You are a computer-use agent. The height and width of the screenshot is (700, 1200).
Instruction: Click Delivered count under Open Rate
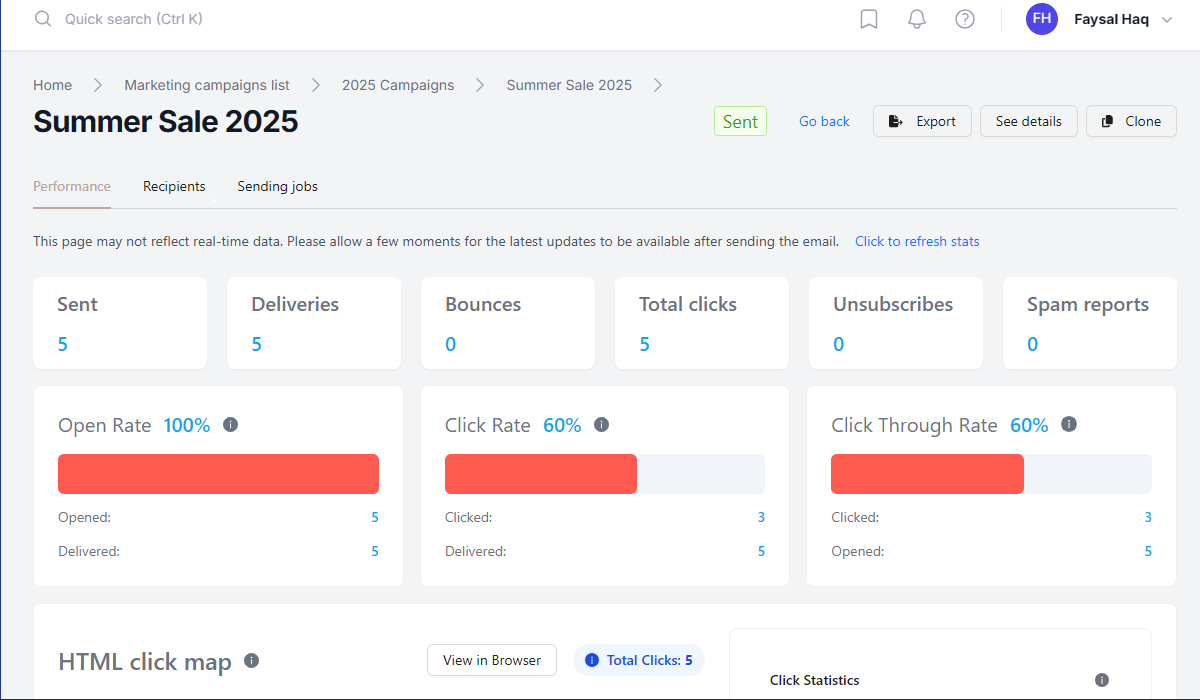(375, 551)
